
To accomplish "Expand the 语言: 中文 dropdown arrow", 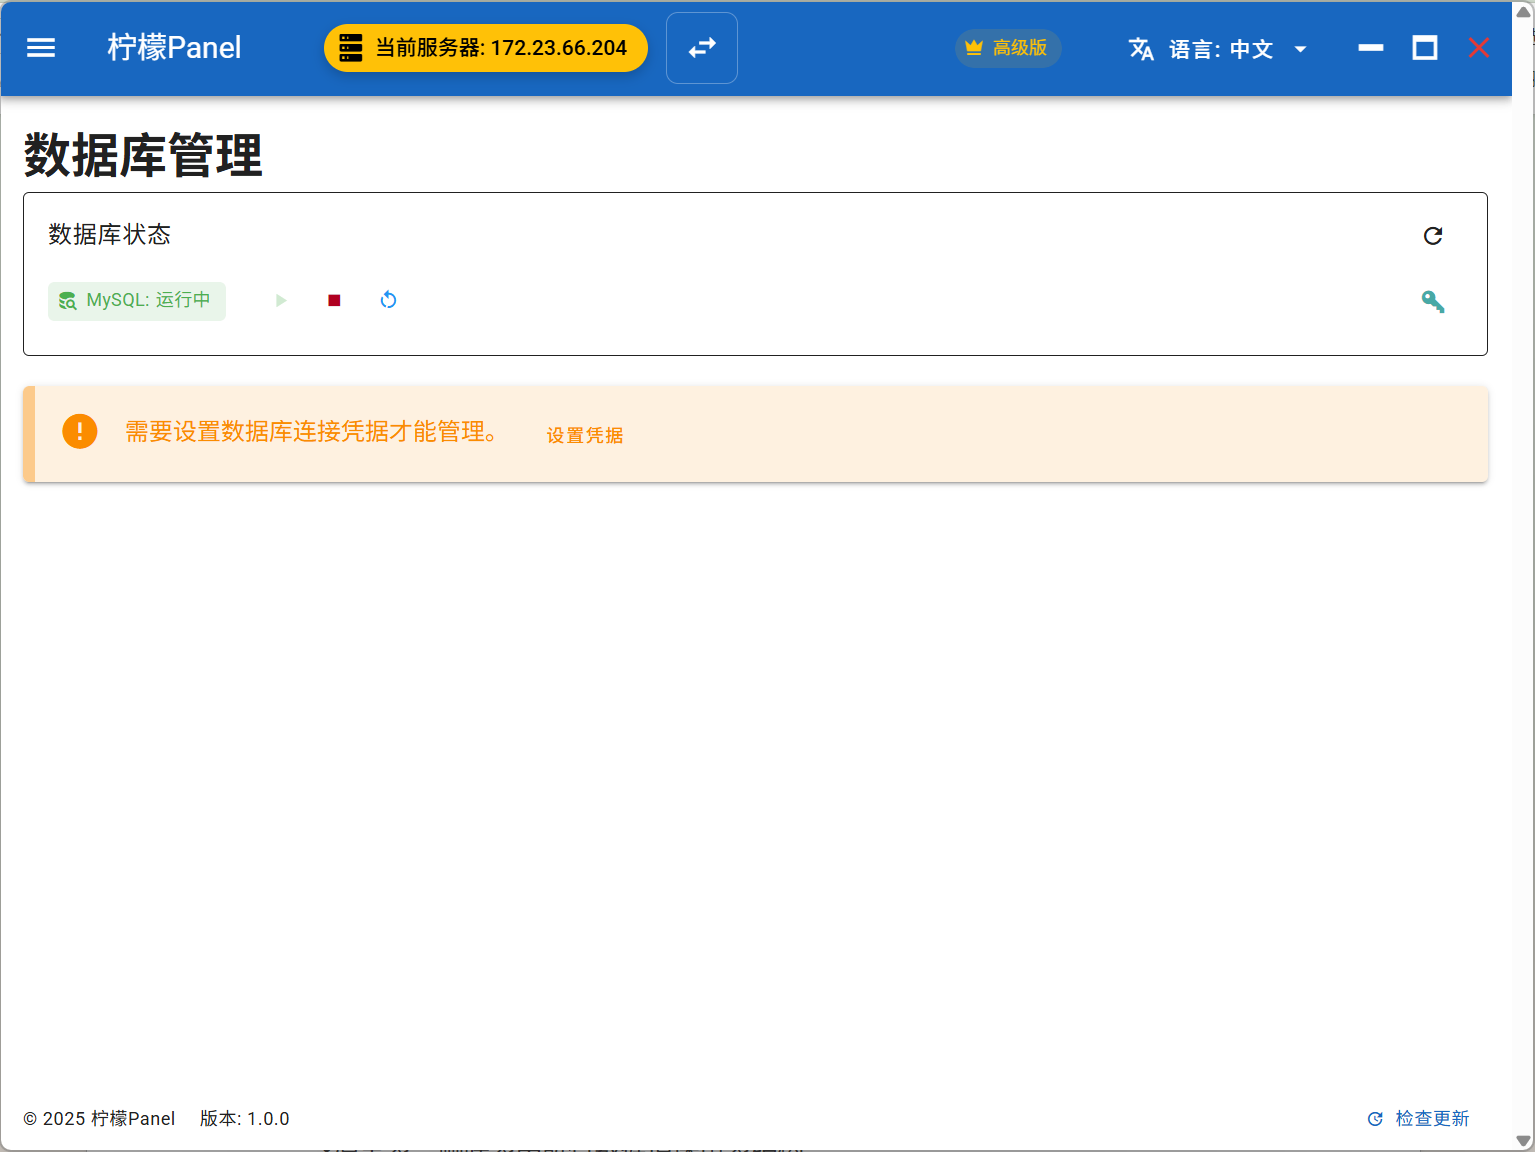I will [1300, 49].
